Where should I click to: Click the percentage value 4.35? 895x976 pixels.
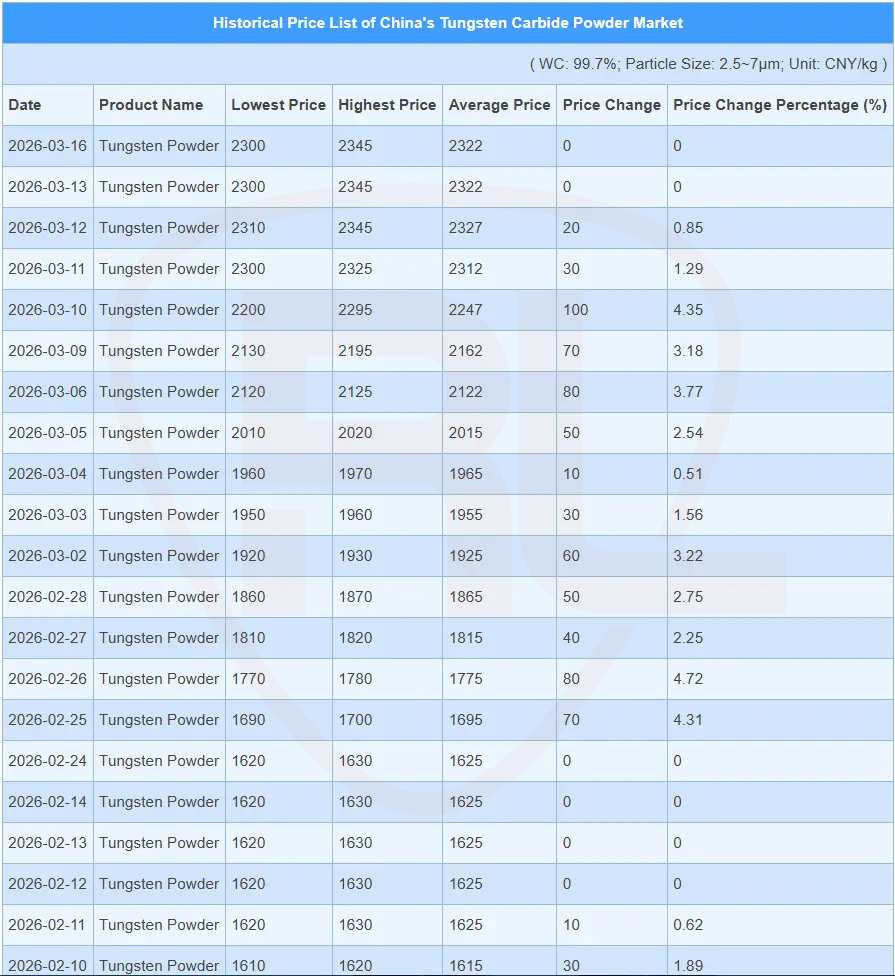[x=688, y=310]
